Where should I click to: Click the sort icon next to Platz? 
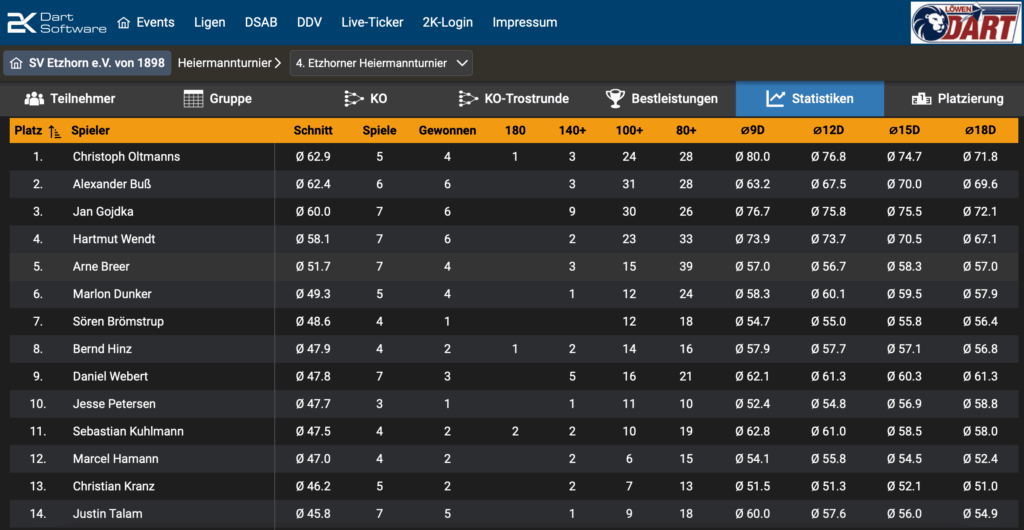(x=55, y=131)
